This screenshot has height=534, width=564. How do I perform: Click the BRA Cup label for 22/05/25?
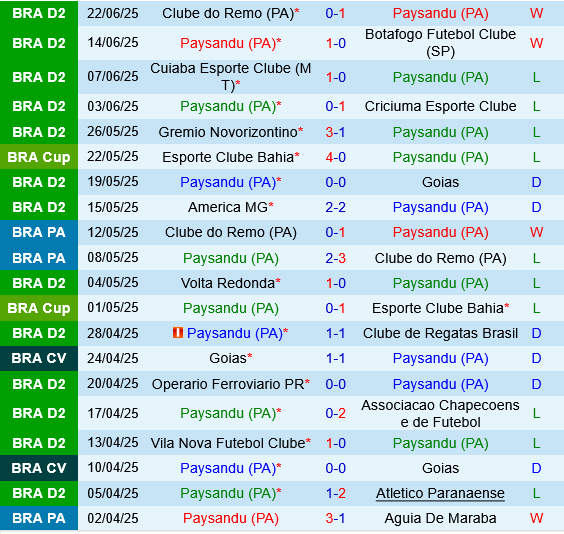click(x=39, y=157)
